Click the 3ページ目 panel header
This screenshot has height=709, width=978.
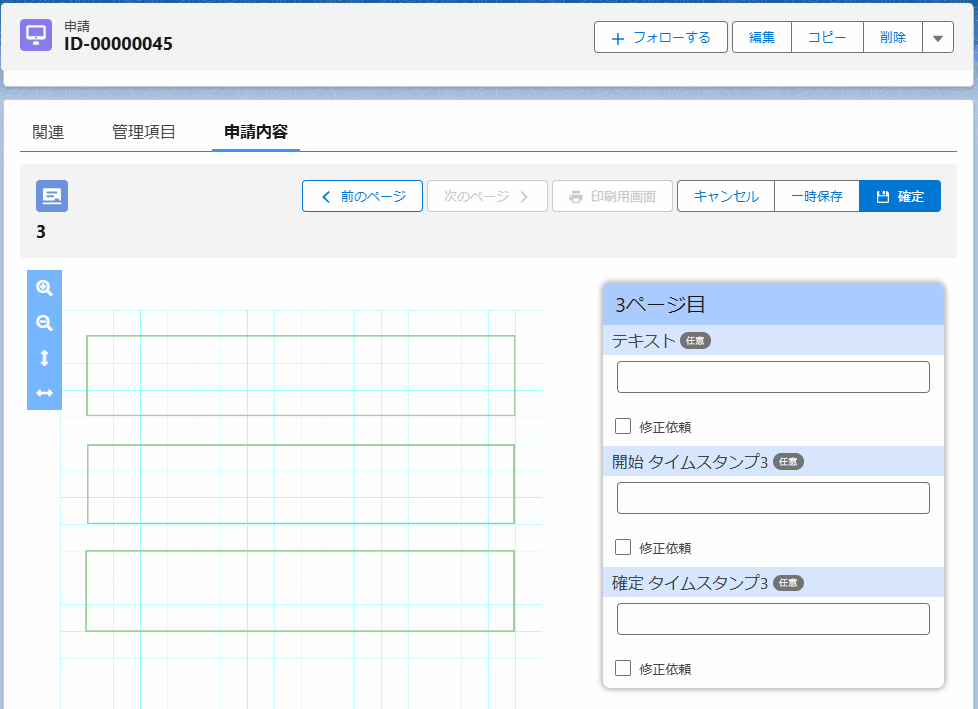773,304
